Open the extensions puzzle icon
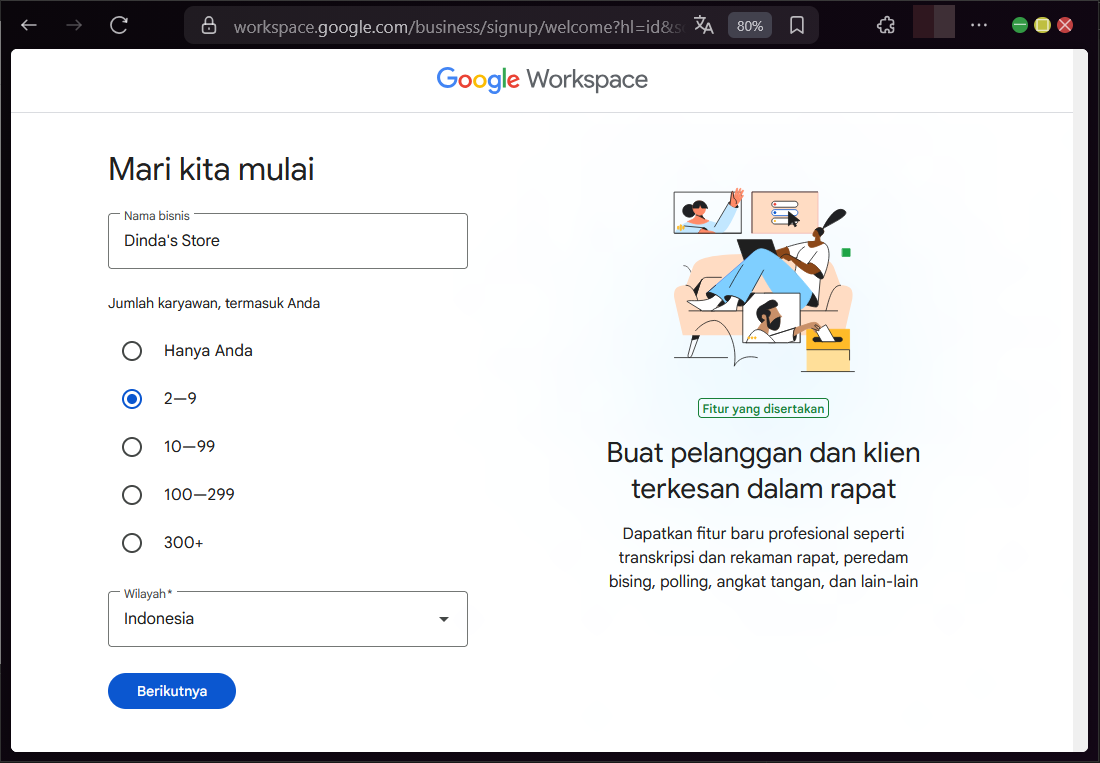This screenshot has width=1100, height=763. pos(886,26)
